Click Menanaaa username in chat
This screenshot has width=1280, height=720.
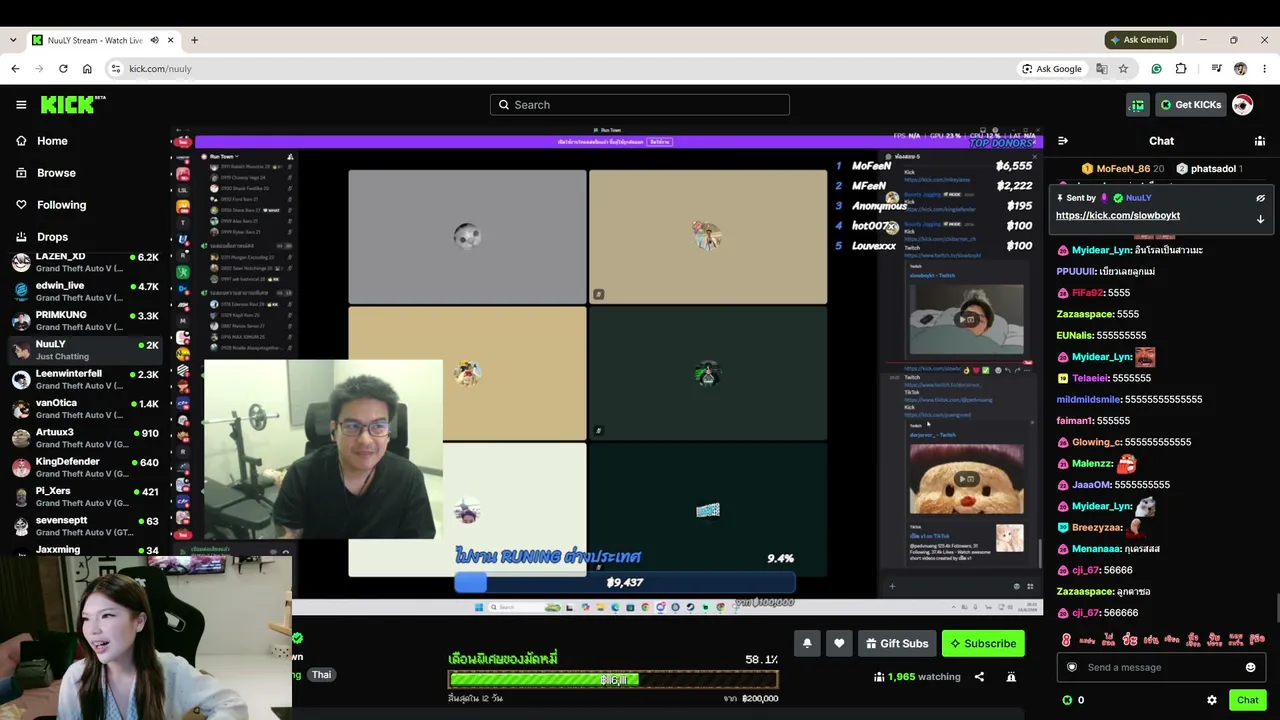pos(1099,549)
